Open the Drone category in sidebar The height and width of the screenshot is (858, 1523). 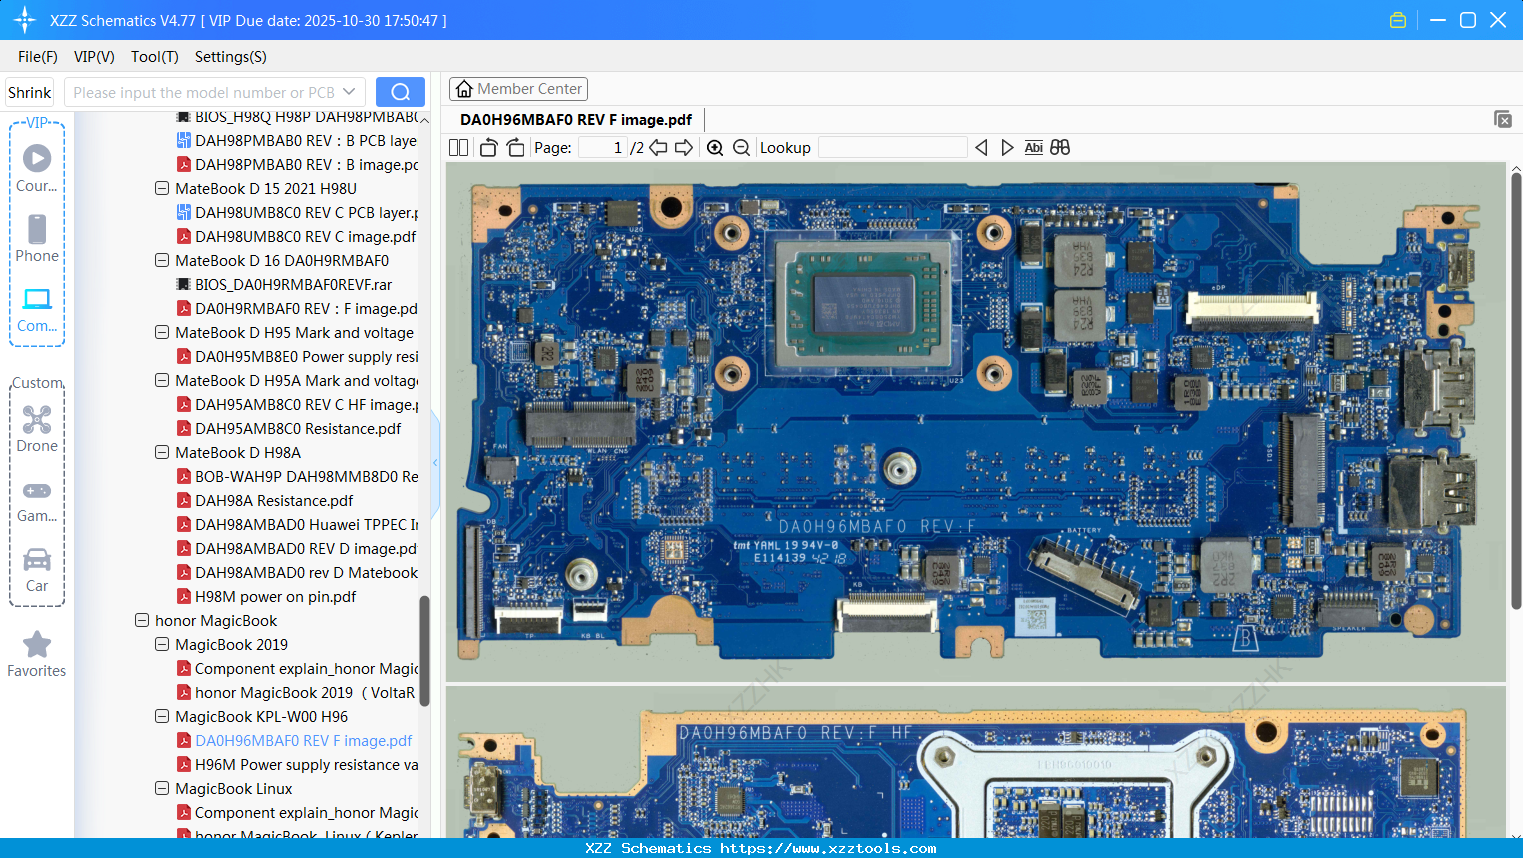tap(37, 429)
